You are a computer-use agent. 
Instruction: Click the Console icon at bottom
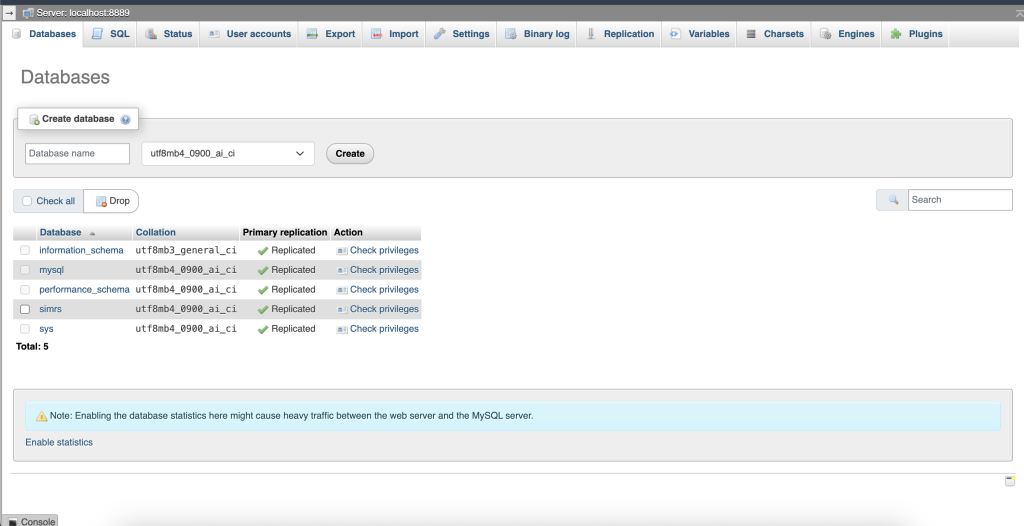13,521
